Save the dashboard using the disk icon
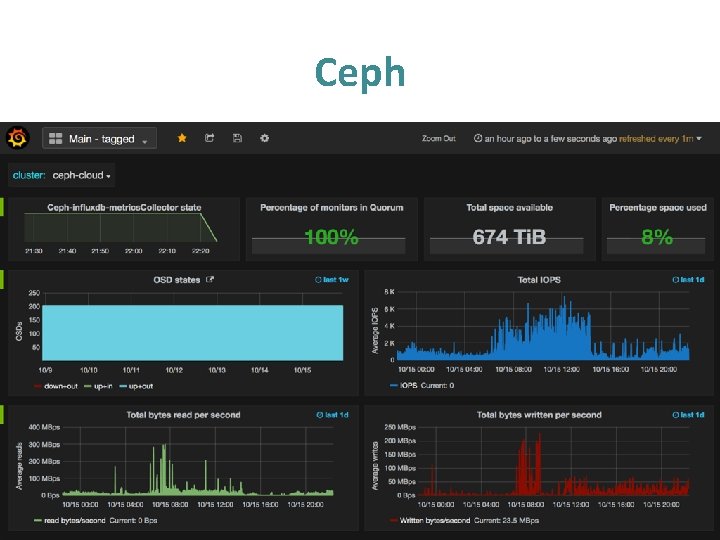Screen dimensions: 720x540 237,138
